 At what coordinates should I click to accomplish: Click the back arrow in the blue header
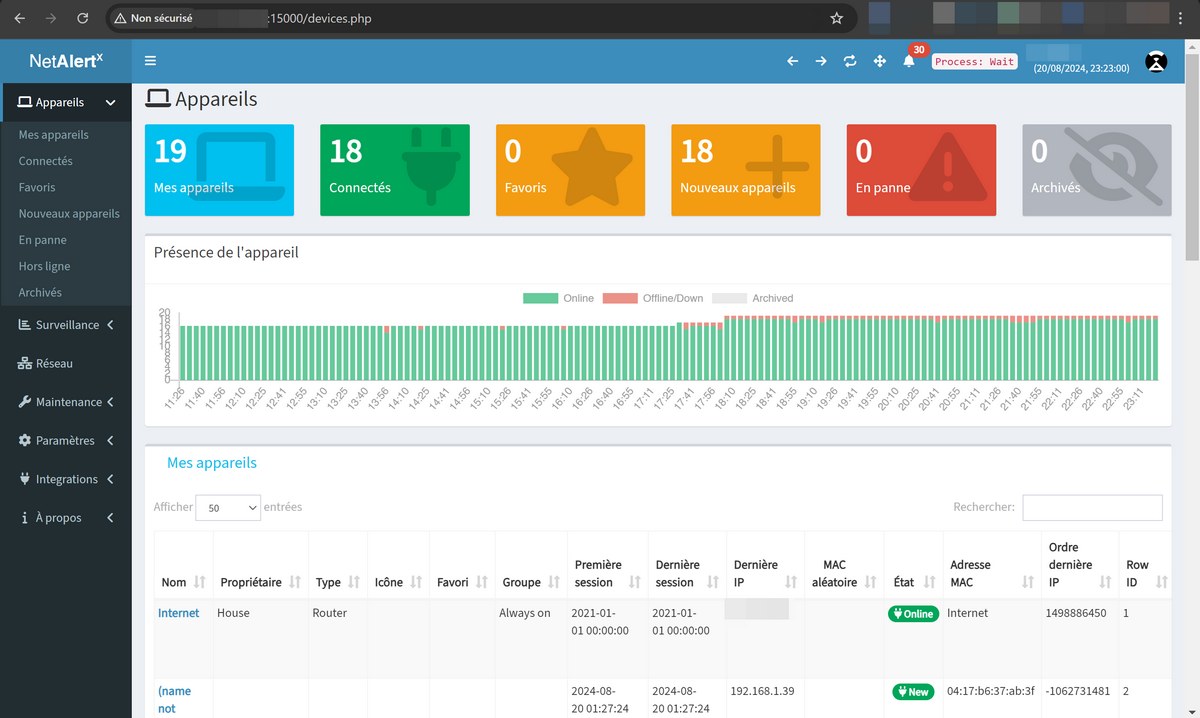tap(792, 61)
